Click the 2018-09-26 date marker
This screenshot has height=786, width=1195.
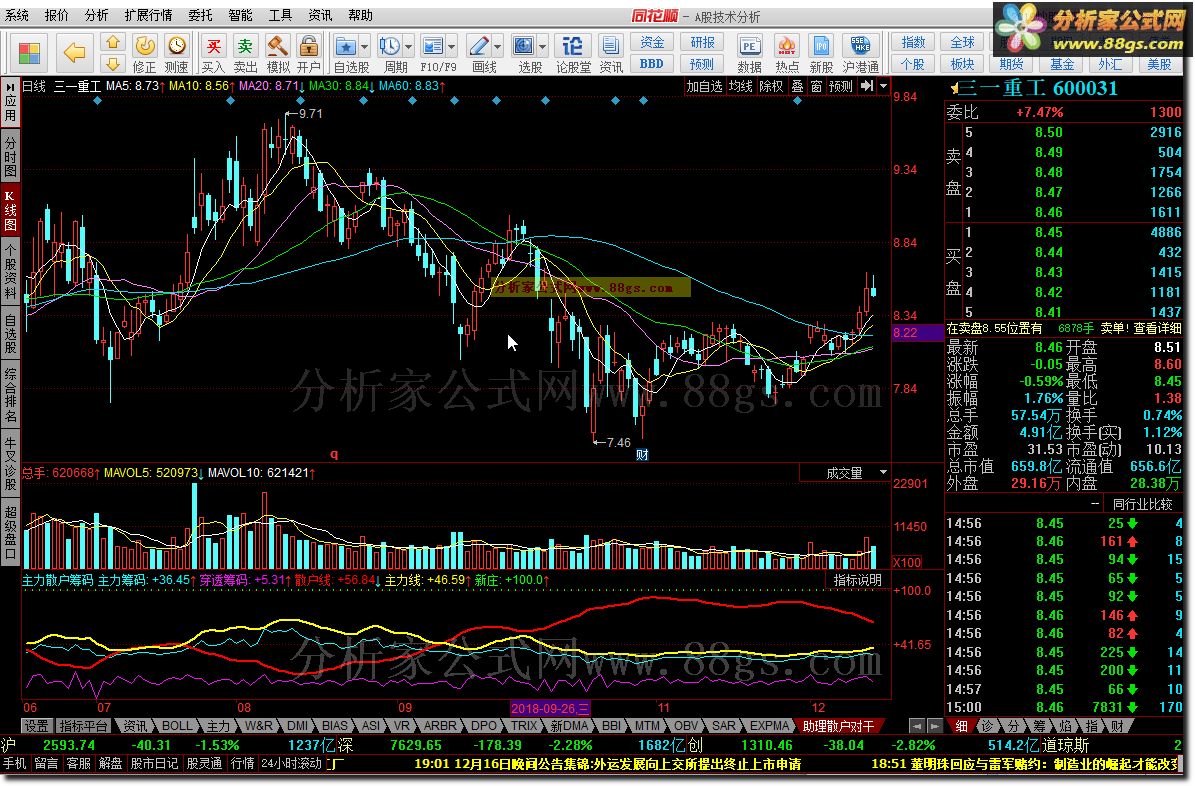[x=549, y=708]
